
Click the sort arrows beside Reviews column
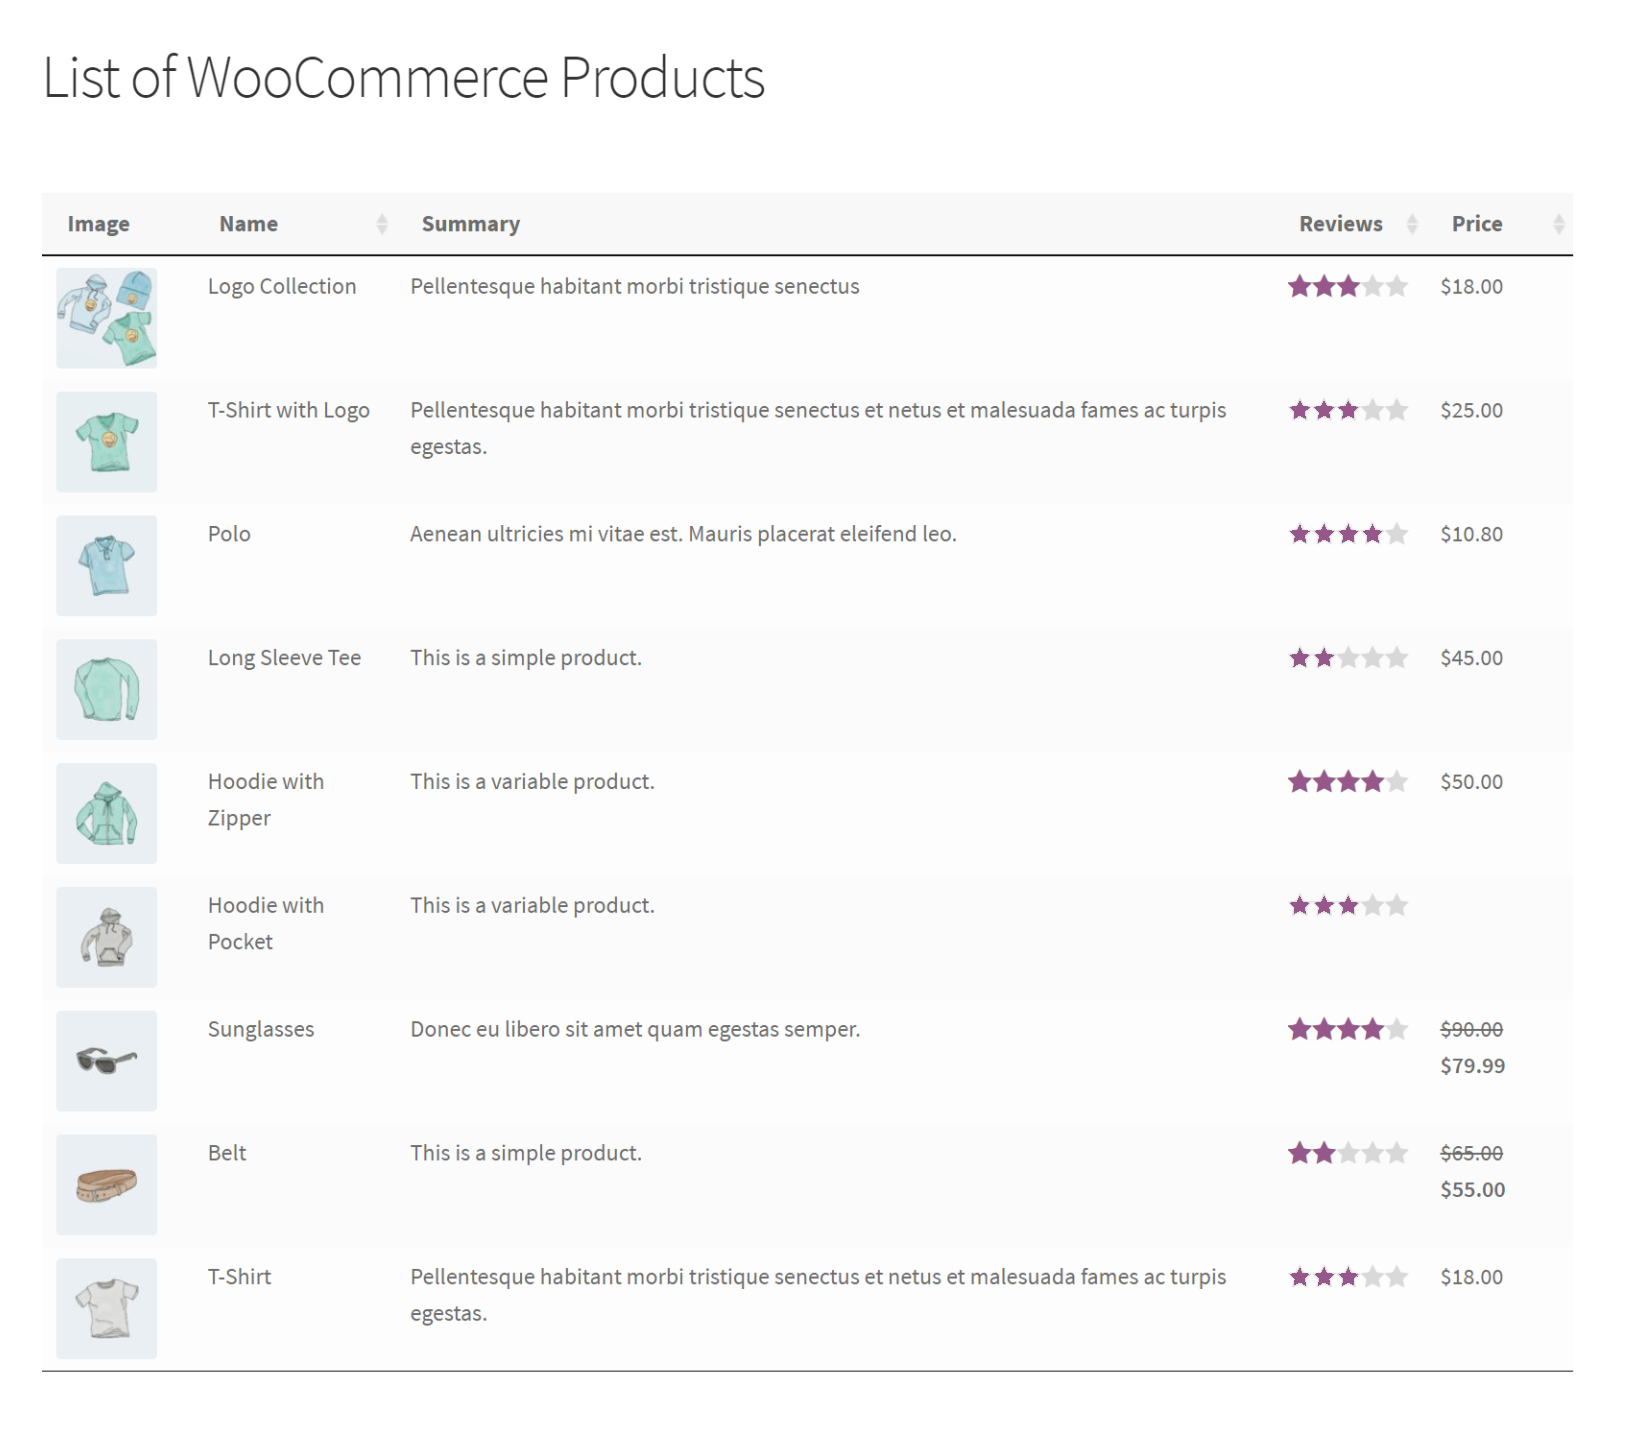[x=1412, y=223]
